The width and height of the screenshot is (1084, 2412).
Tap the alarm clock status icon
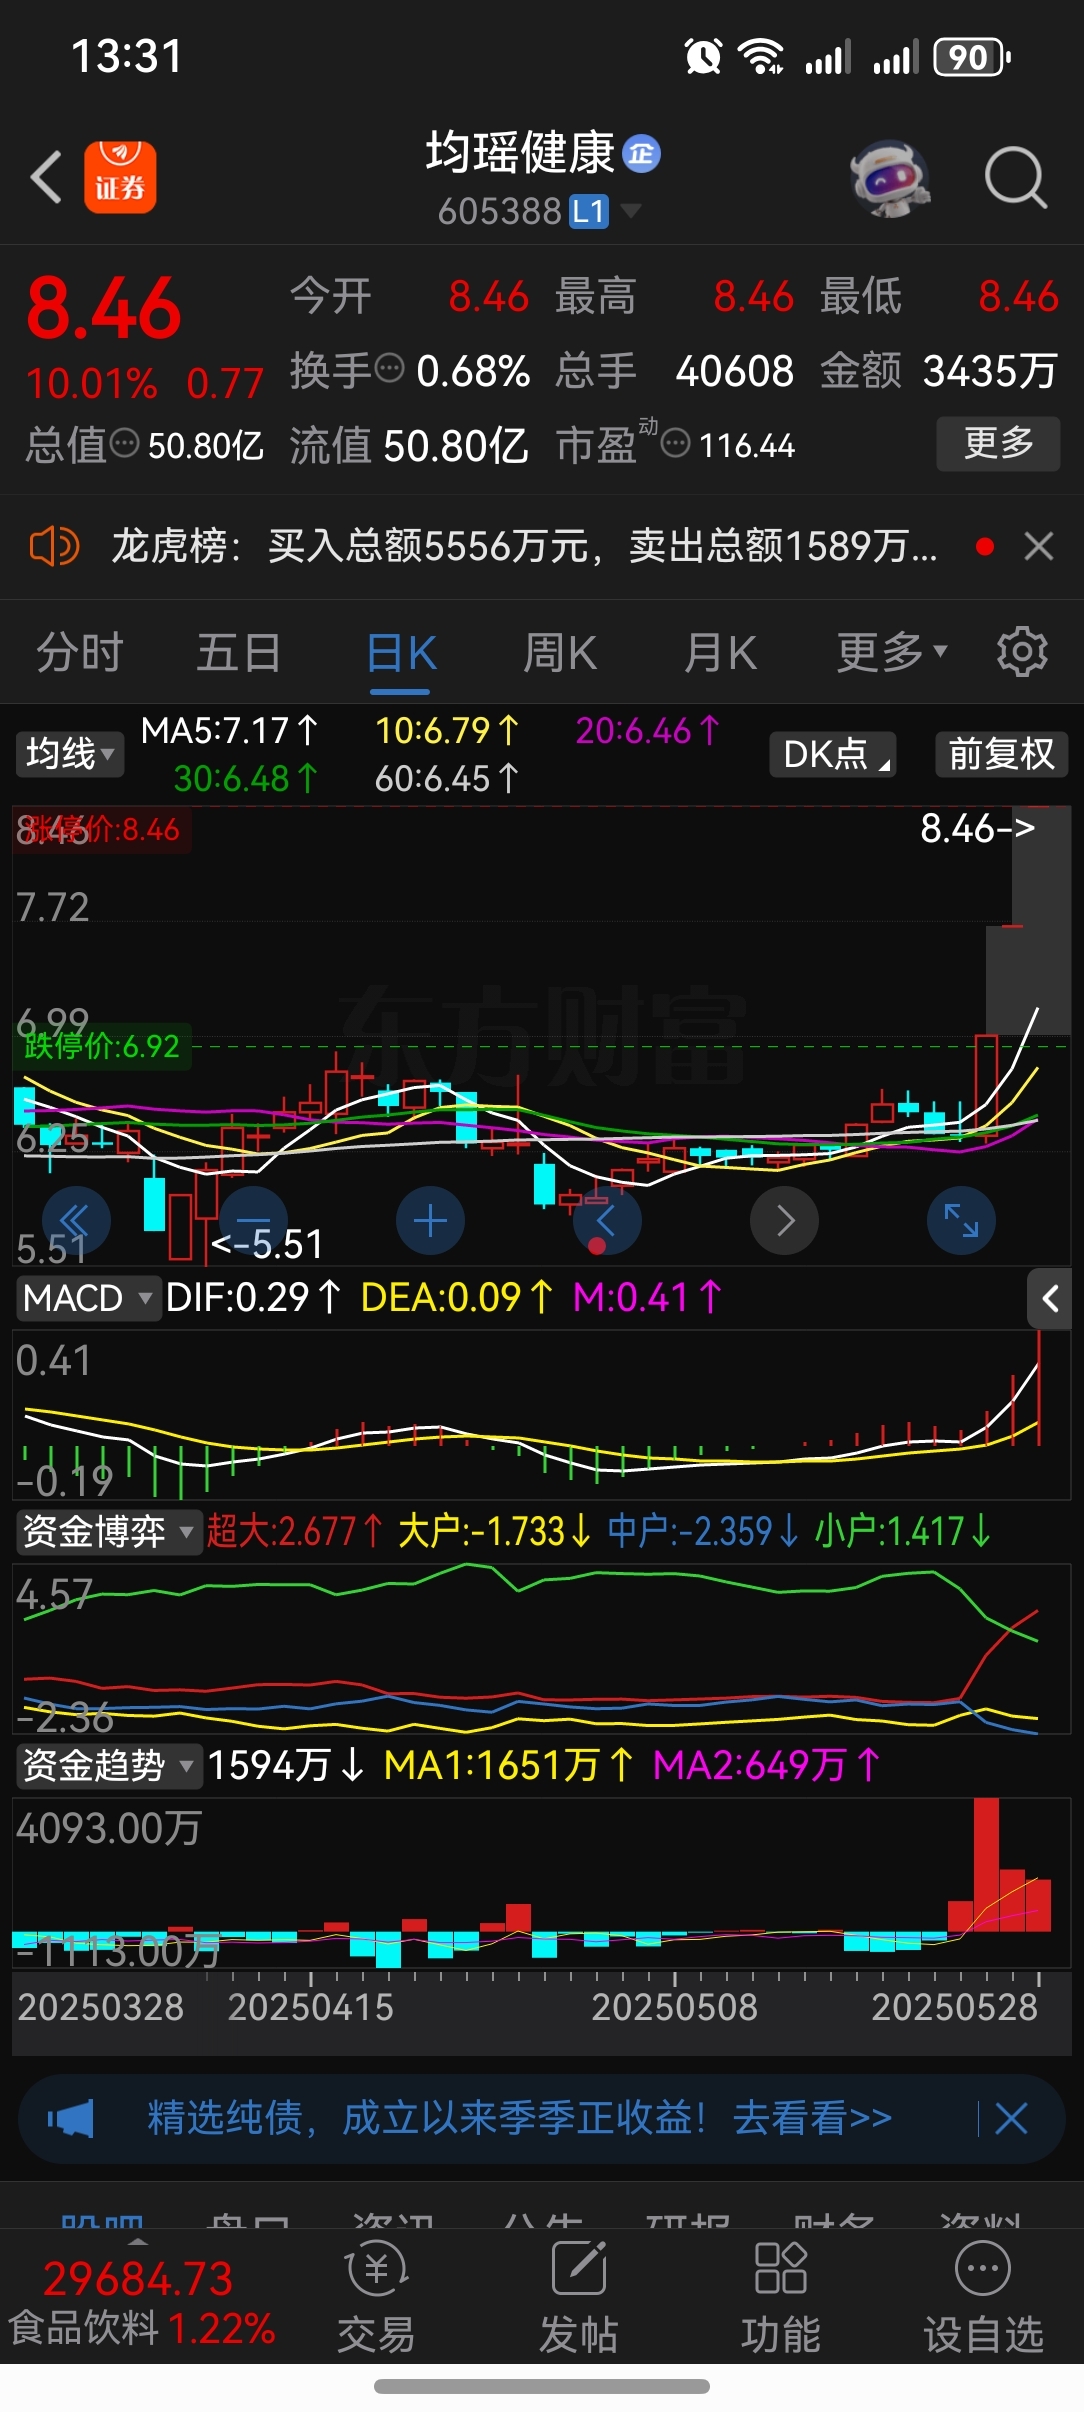click(703, 56)
